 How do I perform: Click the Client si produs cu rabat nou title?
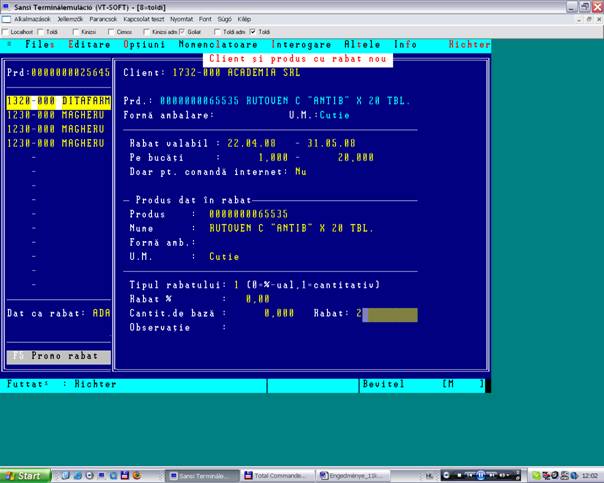[x=298, y=59]
